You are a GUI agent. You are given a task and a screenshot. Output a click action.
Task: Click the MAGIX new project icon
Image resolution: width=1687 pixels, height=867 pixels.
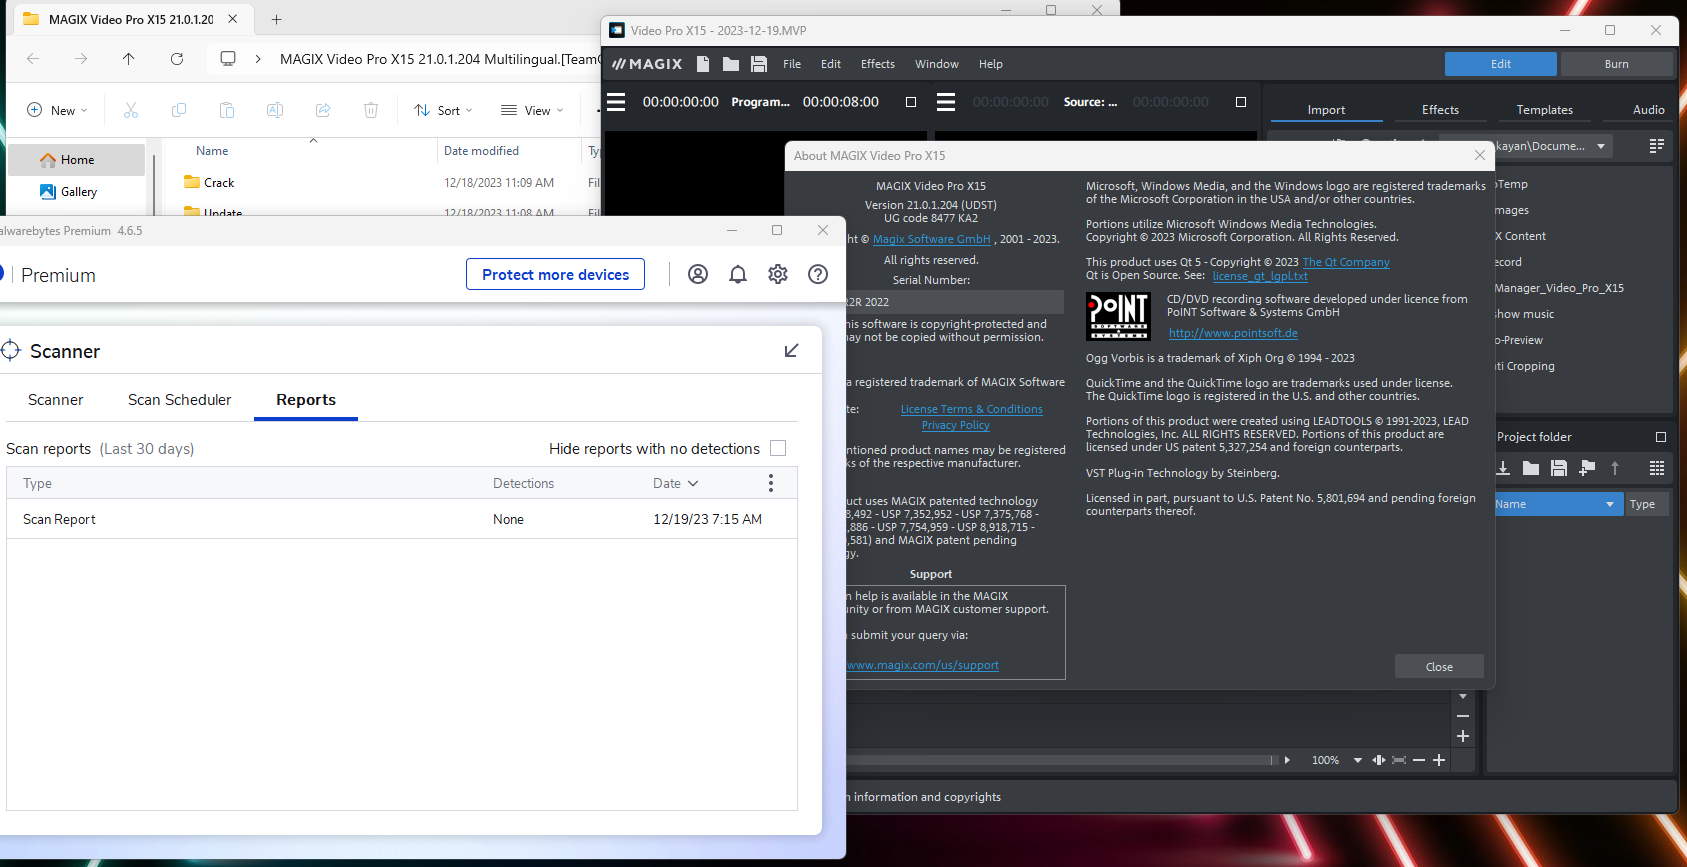(x=703, y=64)
